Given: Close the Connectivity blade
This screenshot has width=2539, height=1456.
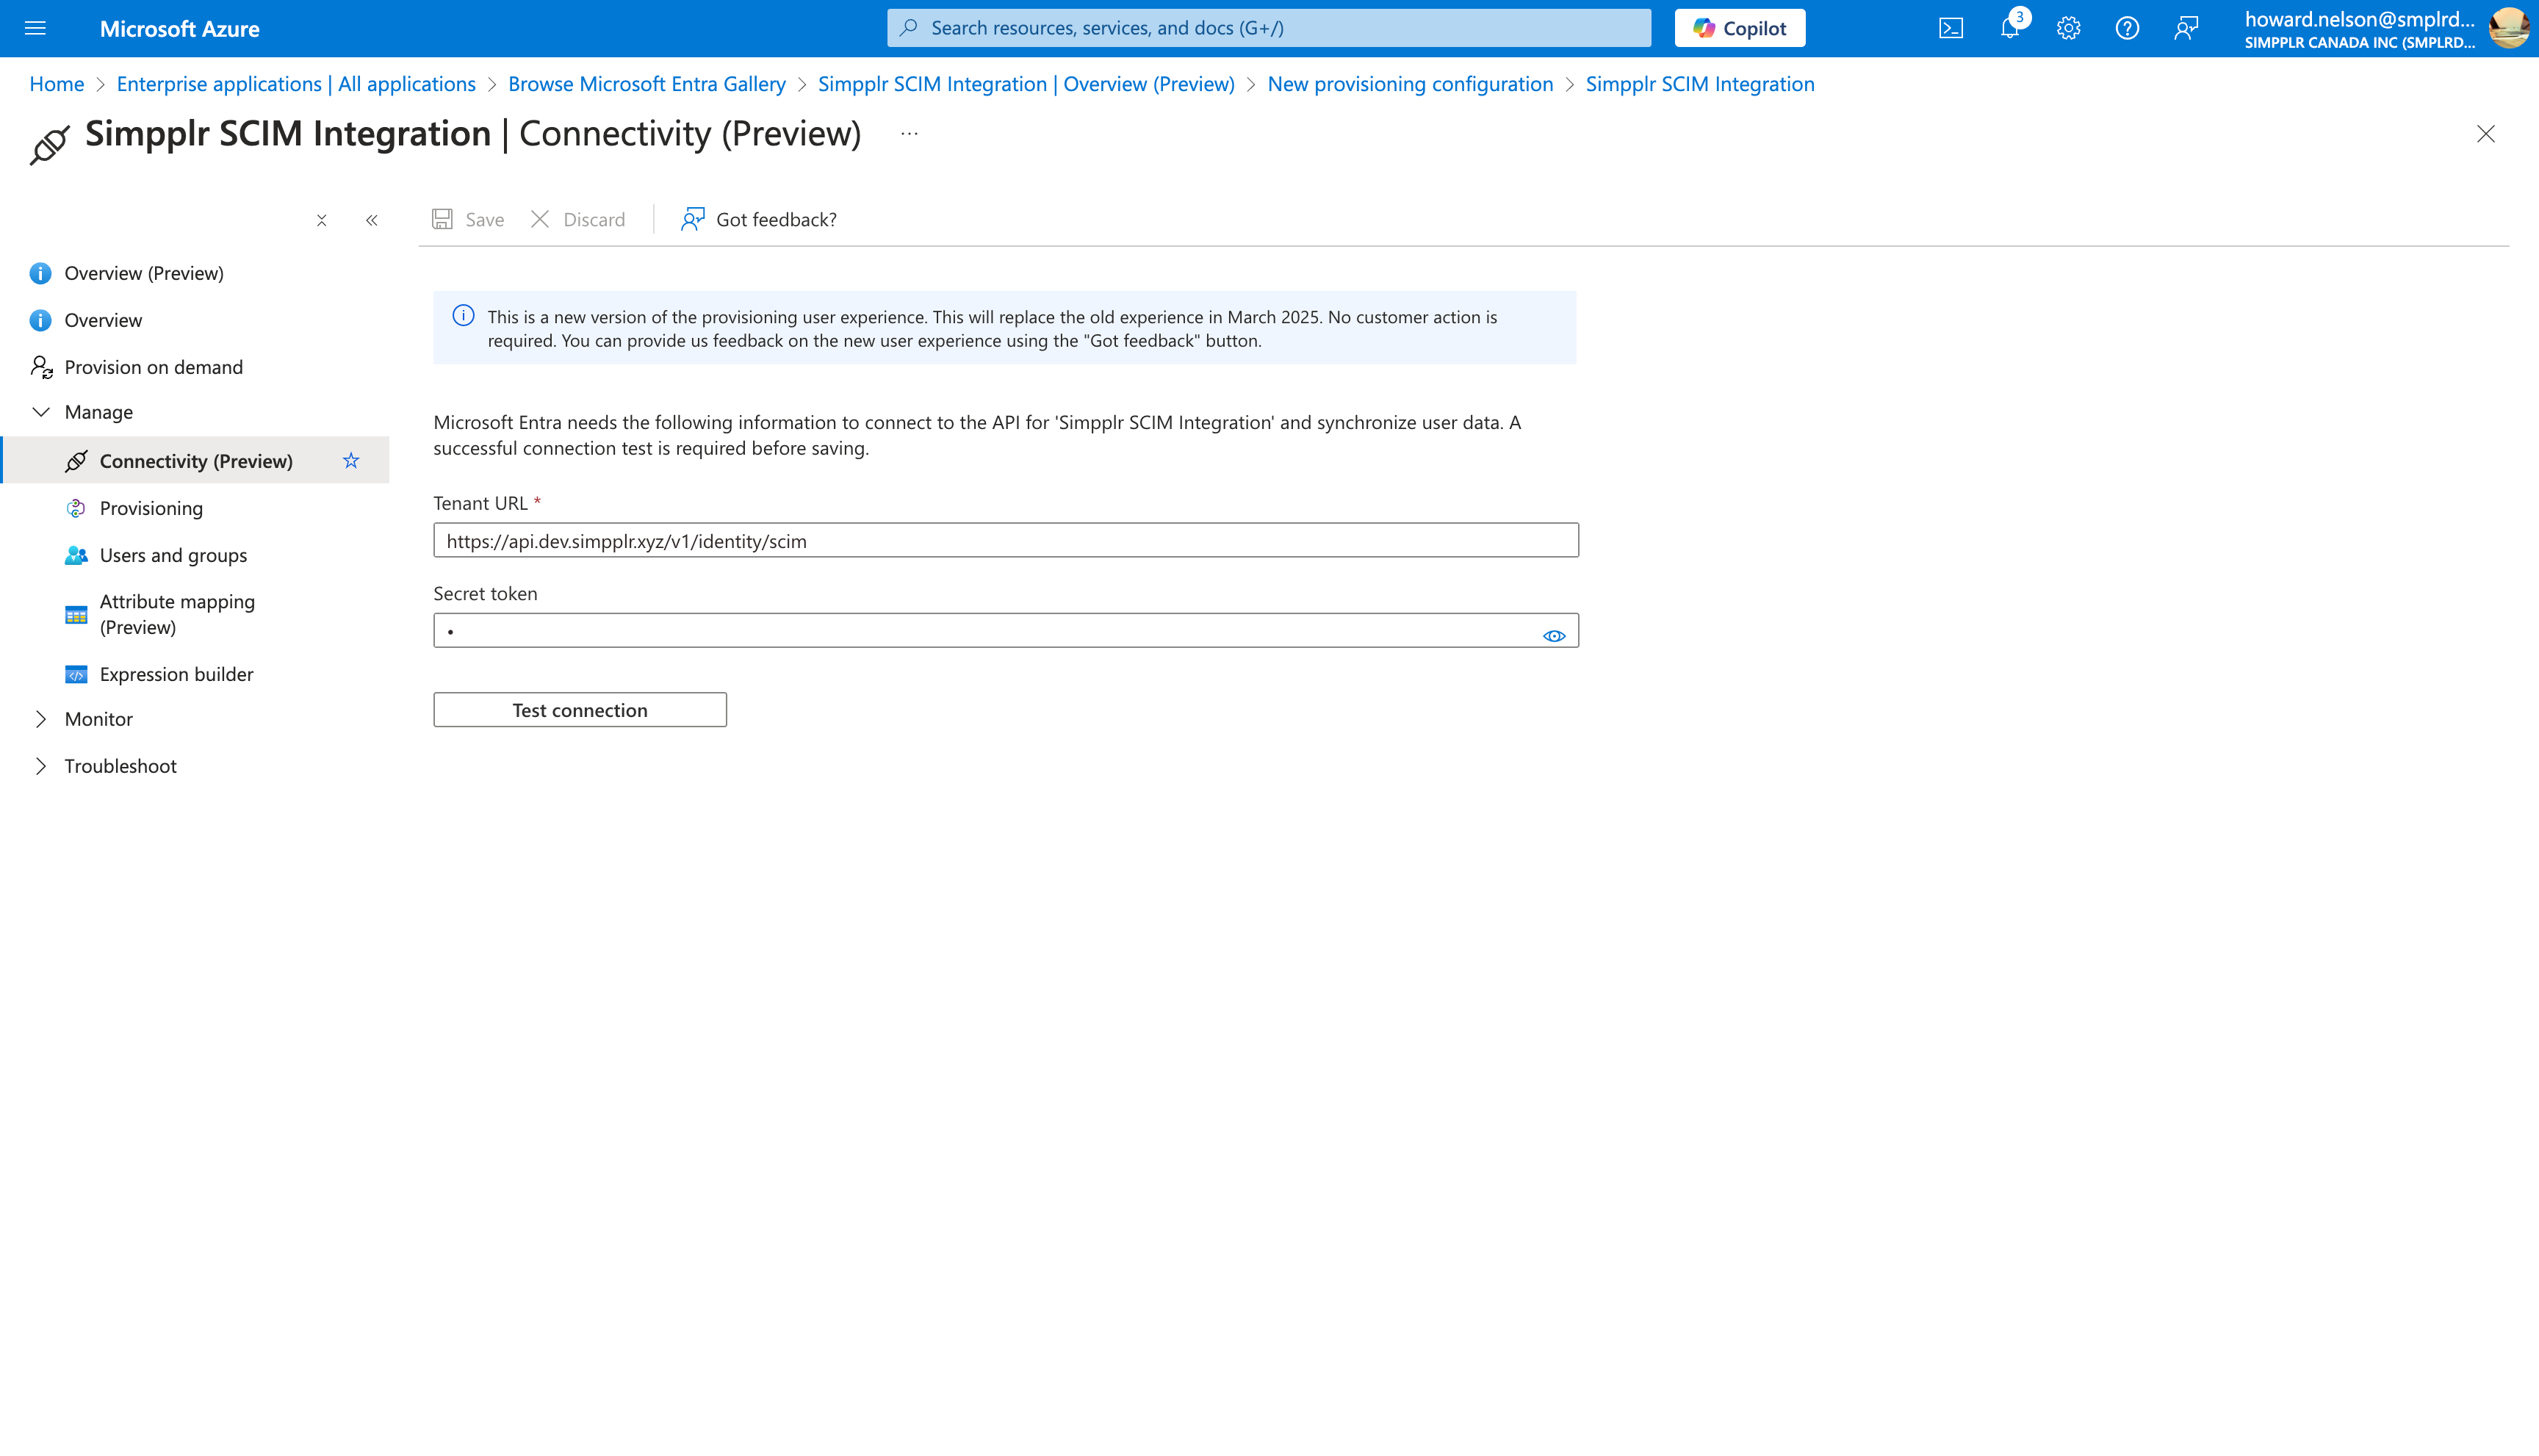Looking at the screenshot, I should (2486, 134).
